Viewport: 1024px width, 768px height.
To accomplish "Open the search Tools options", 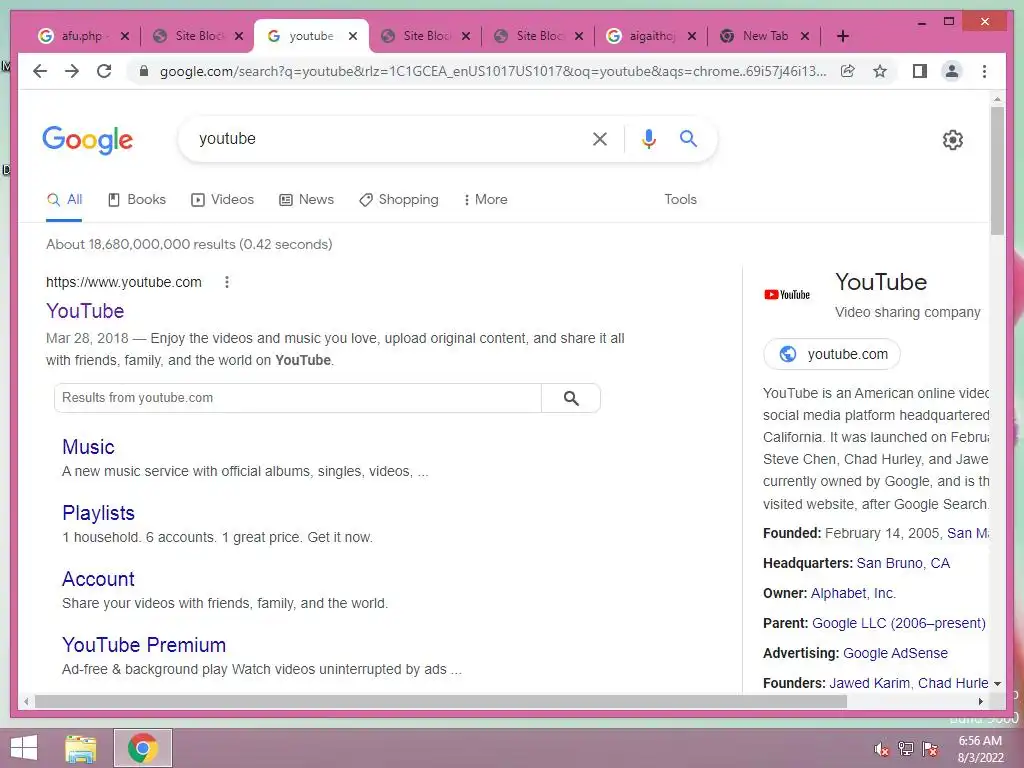I will click(x=680, y=200).
